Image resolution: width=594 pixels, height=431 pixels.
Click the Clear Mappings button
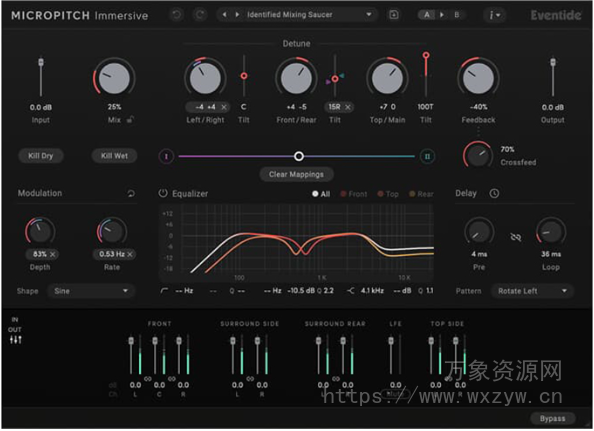point(296,175)
